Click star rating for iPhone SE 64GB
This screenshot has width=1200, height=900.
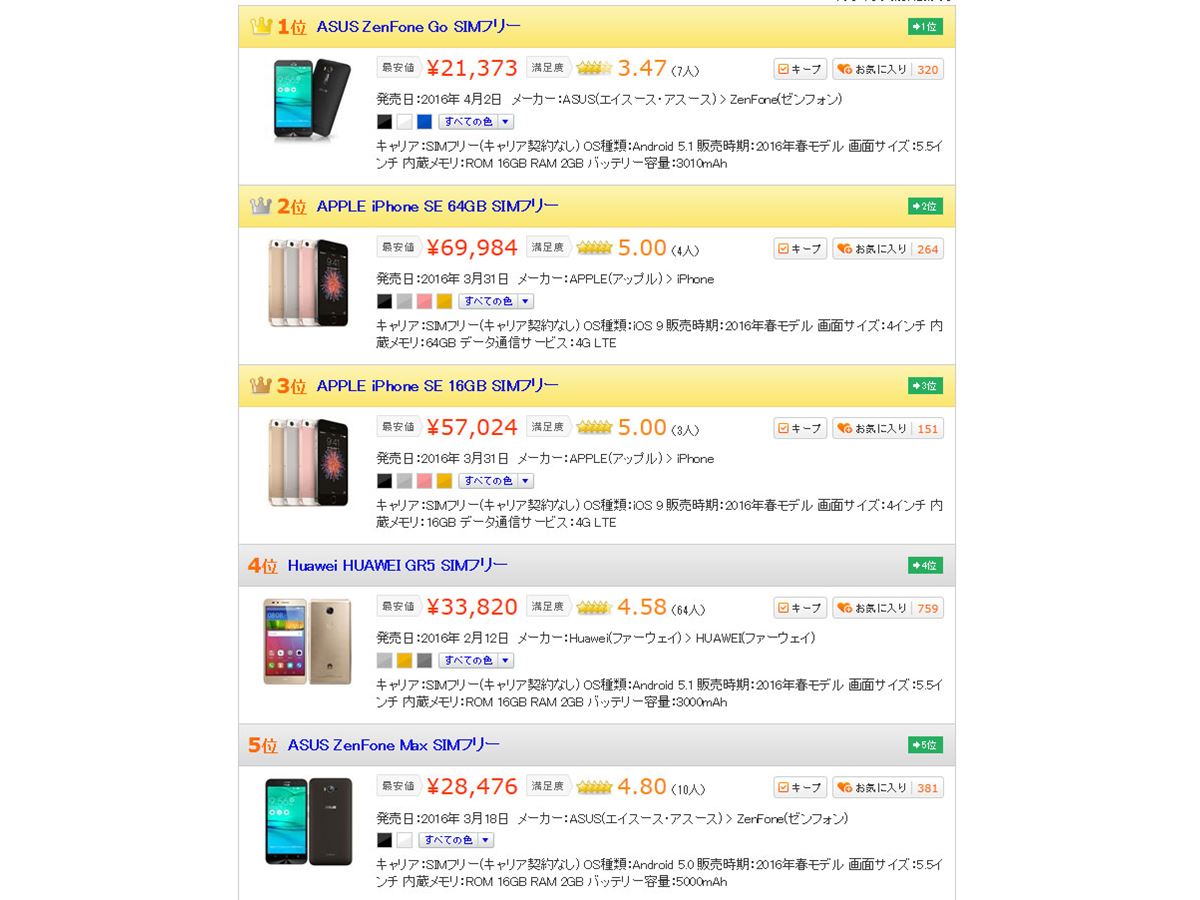click(595, 248)
